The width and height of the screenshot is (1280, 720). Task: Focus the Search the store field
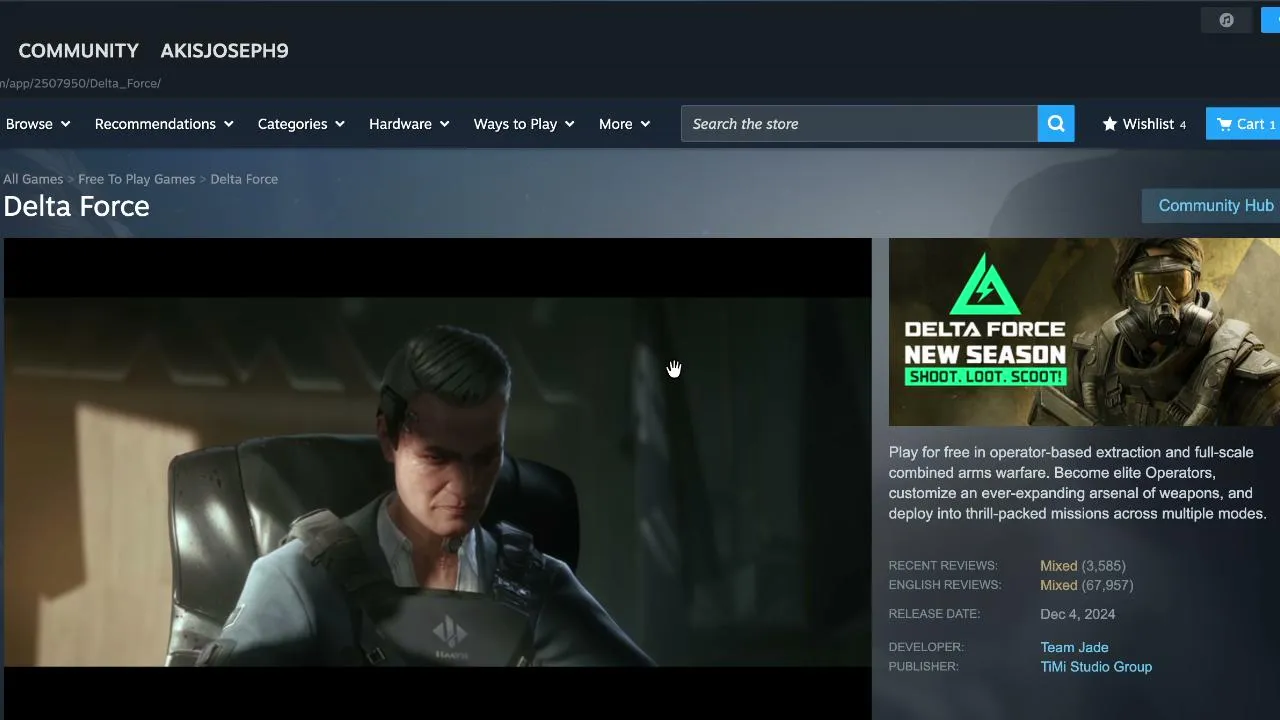pos(860,124)
